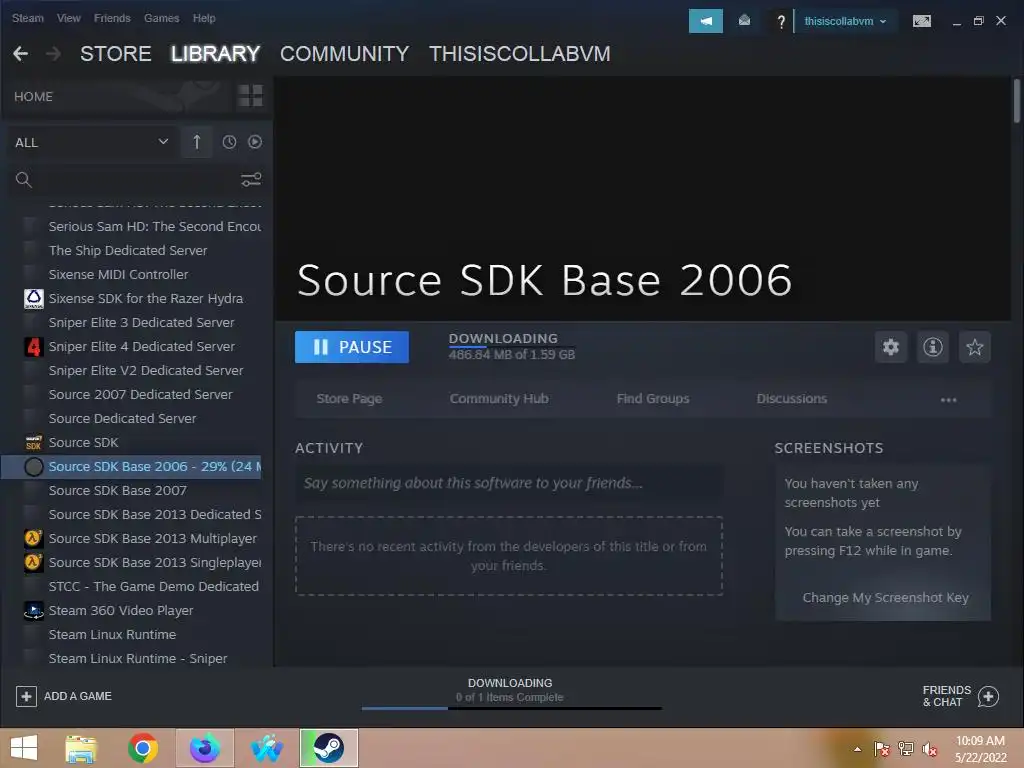This screenshot has height=768, width=1024.
Task: Add Source SDK Base 2006 to favorites
Action: [974, 347]
